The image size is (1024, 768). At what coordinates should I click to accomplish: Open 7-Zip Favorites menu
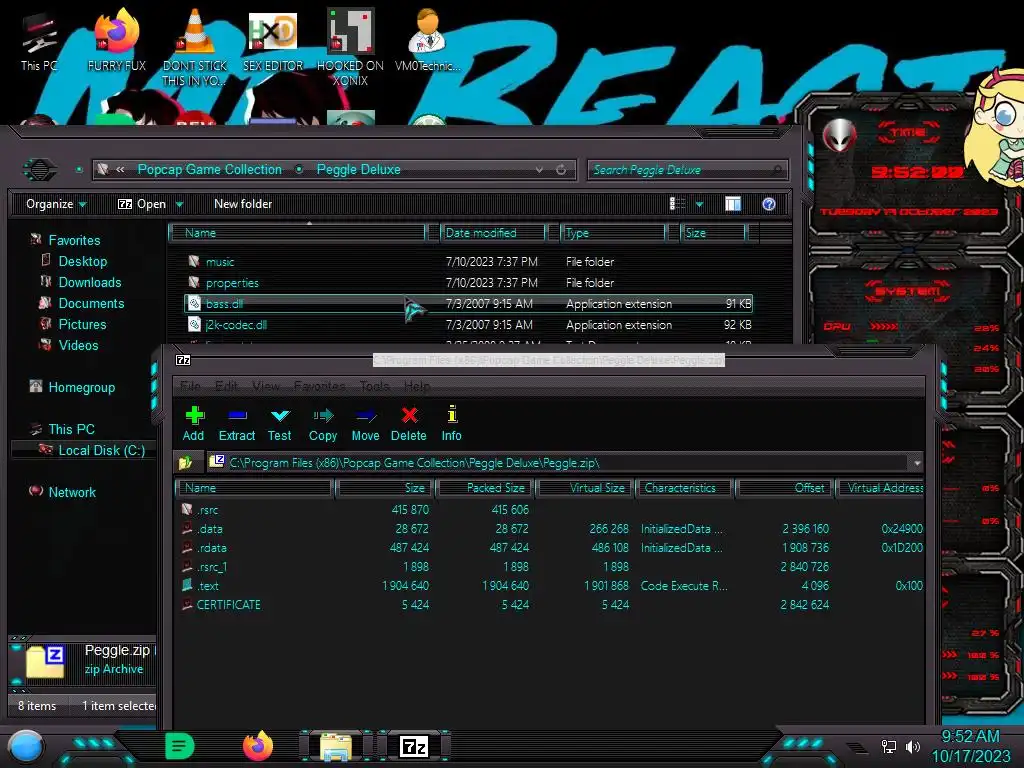(x=319, y=386)
